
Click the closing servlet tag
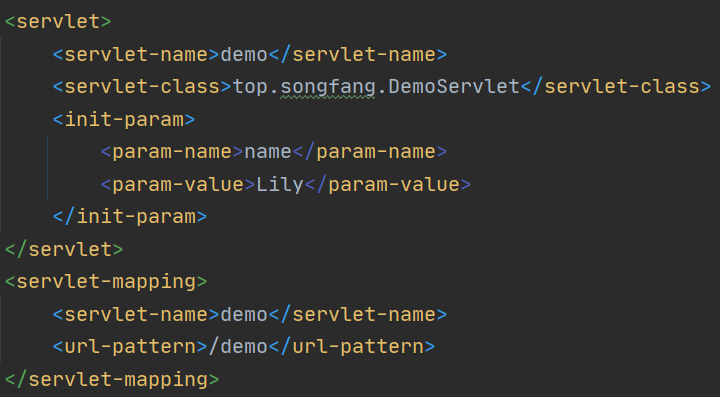click(x=64, y=249)
